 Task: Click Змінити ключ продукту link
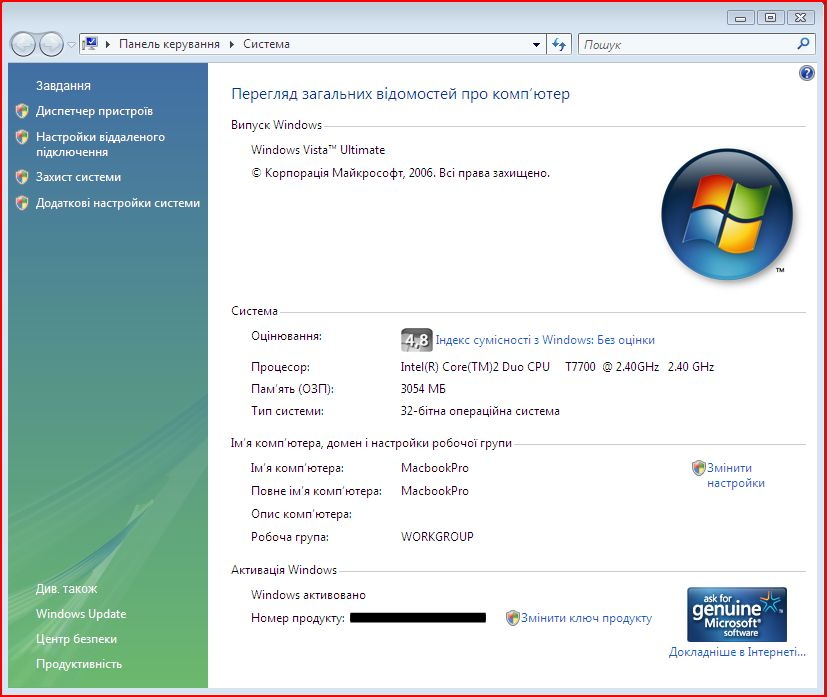[x=586, y=618]
